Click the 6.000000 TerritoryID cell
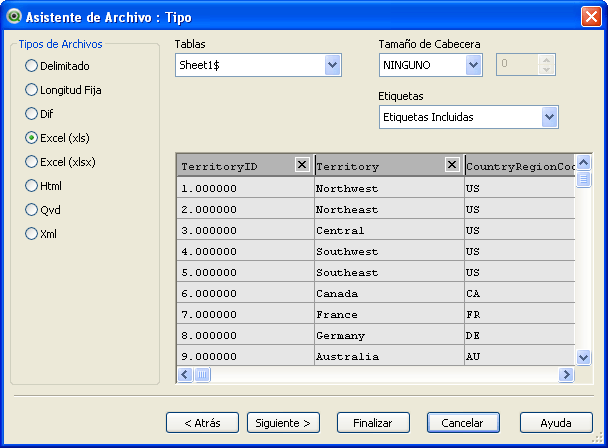Viewport: 608px width, 448px height. pos(245,293)
